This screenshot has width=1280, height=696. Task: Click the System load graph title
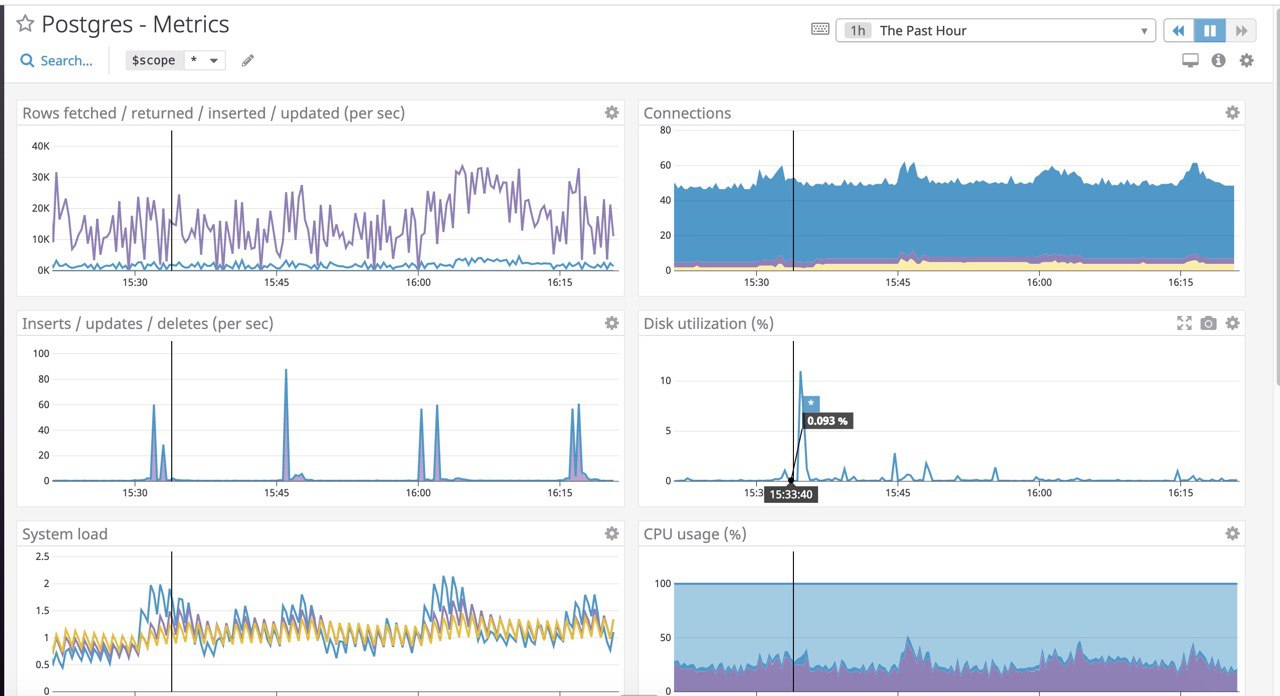click(x=65, y=534)
